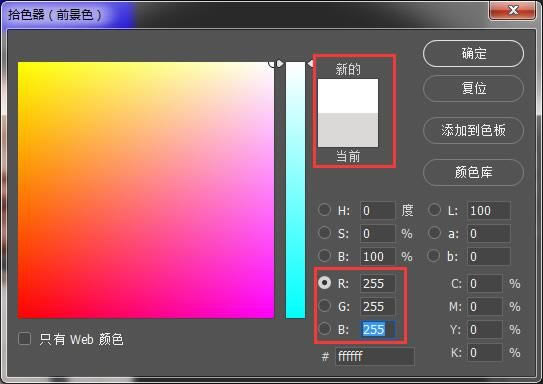This screenshot has width=543, height=384.
Task: Click the highlighted blue B value field
Action: click(x=377, y=329)
